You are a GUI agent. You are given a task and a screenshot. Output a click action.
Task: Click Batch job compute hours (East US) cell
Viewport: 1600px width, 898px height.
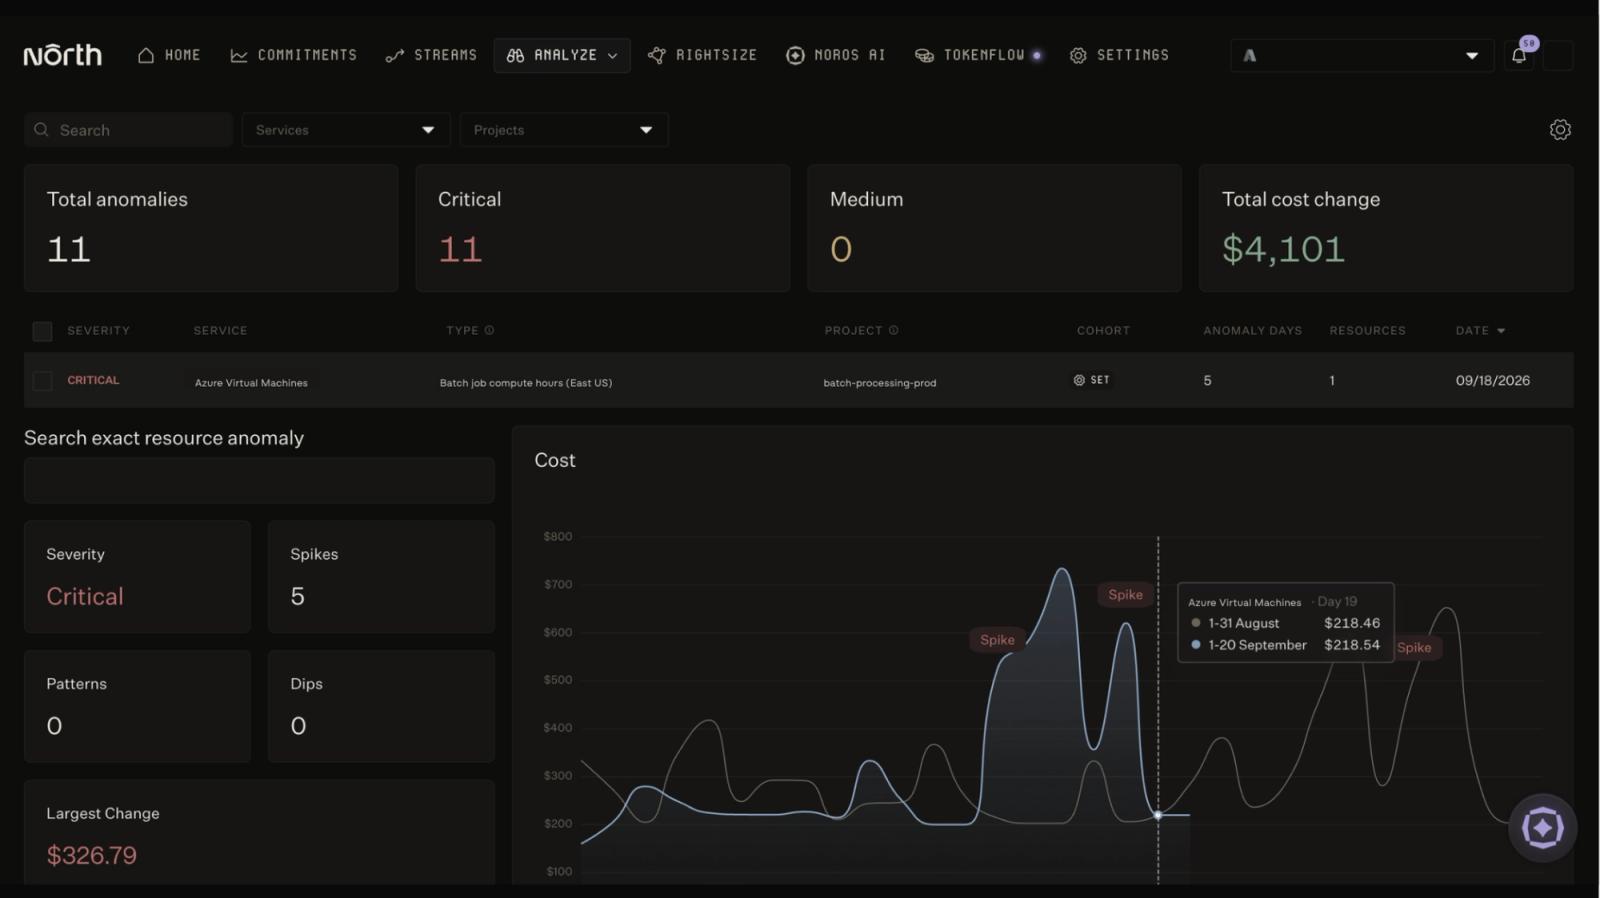coord(526,383)
